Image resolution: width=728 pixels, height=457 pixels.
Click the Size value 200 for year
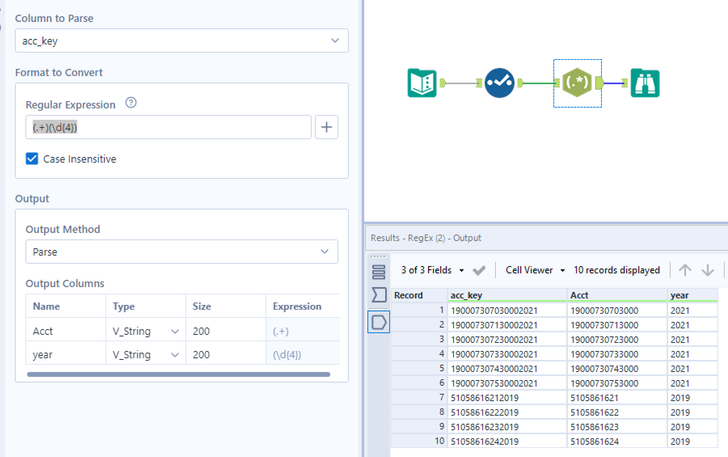pos(226,354)
